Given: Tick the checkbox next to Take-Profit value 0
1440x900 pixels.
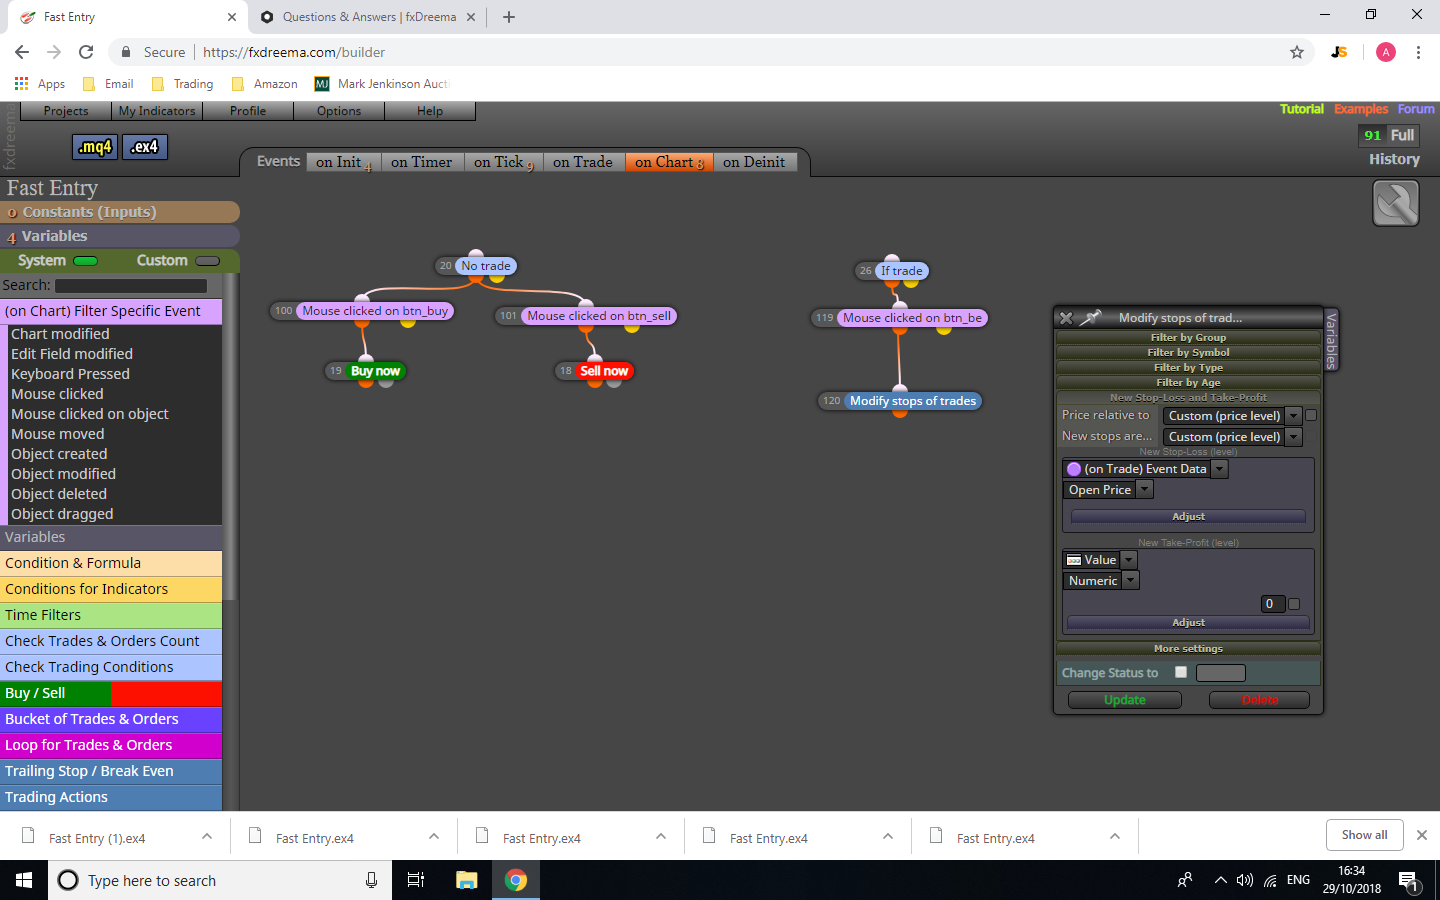Looking at the screenshot, I should (x=1294, y=604).
